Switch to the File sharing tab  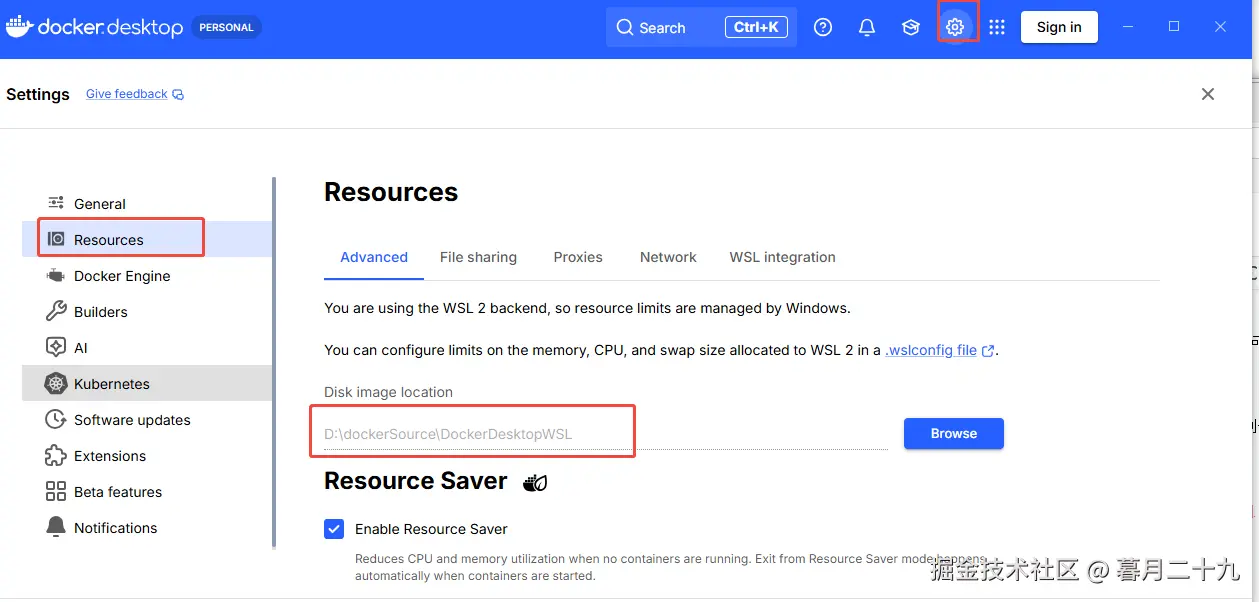pyautogui.click(x=478, y=257)
